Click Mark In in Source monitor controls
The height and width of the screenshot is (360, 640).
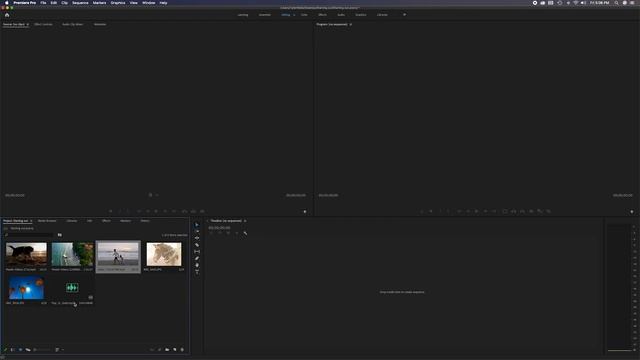coord(120,211)
